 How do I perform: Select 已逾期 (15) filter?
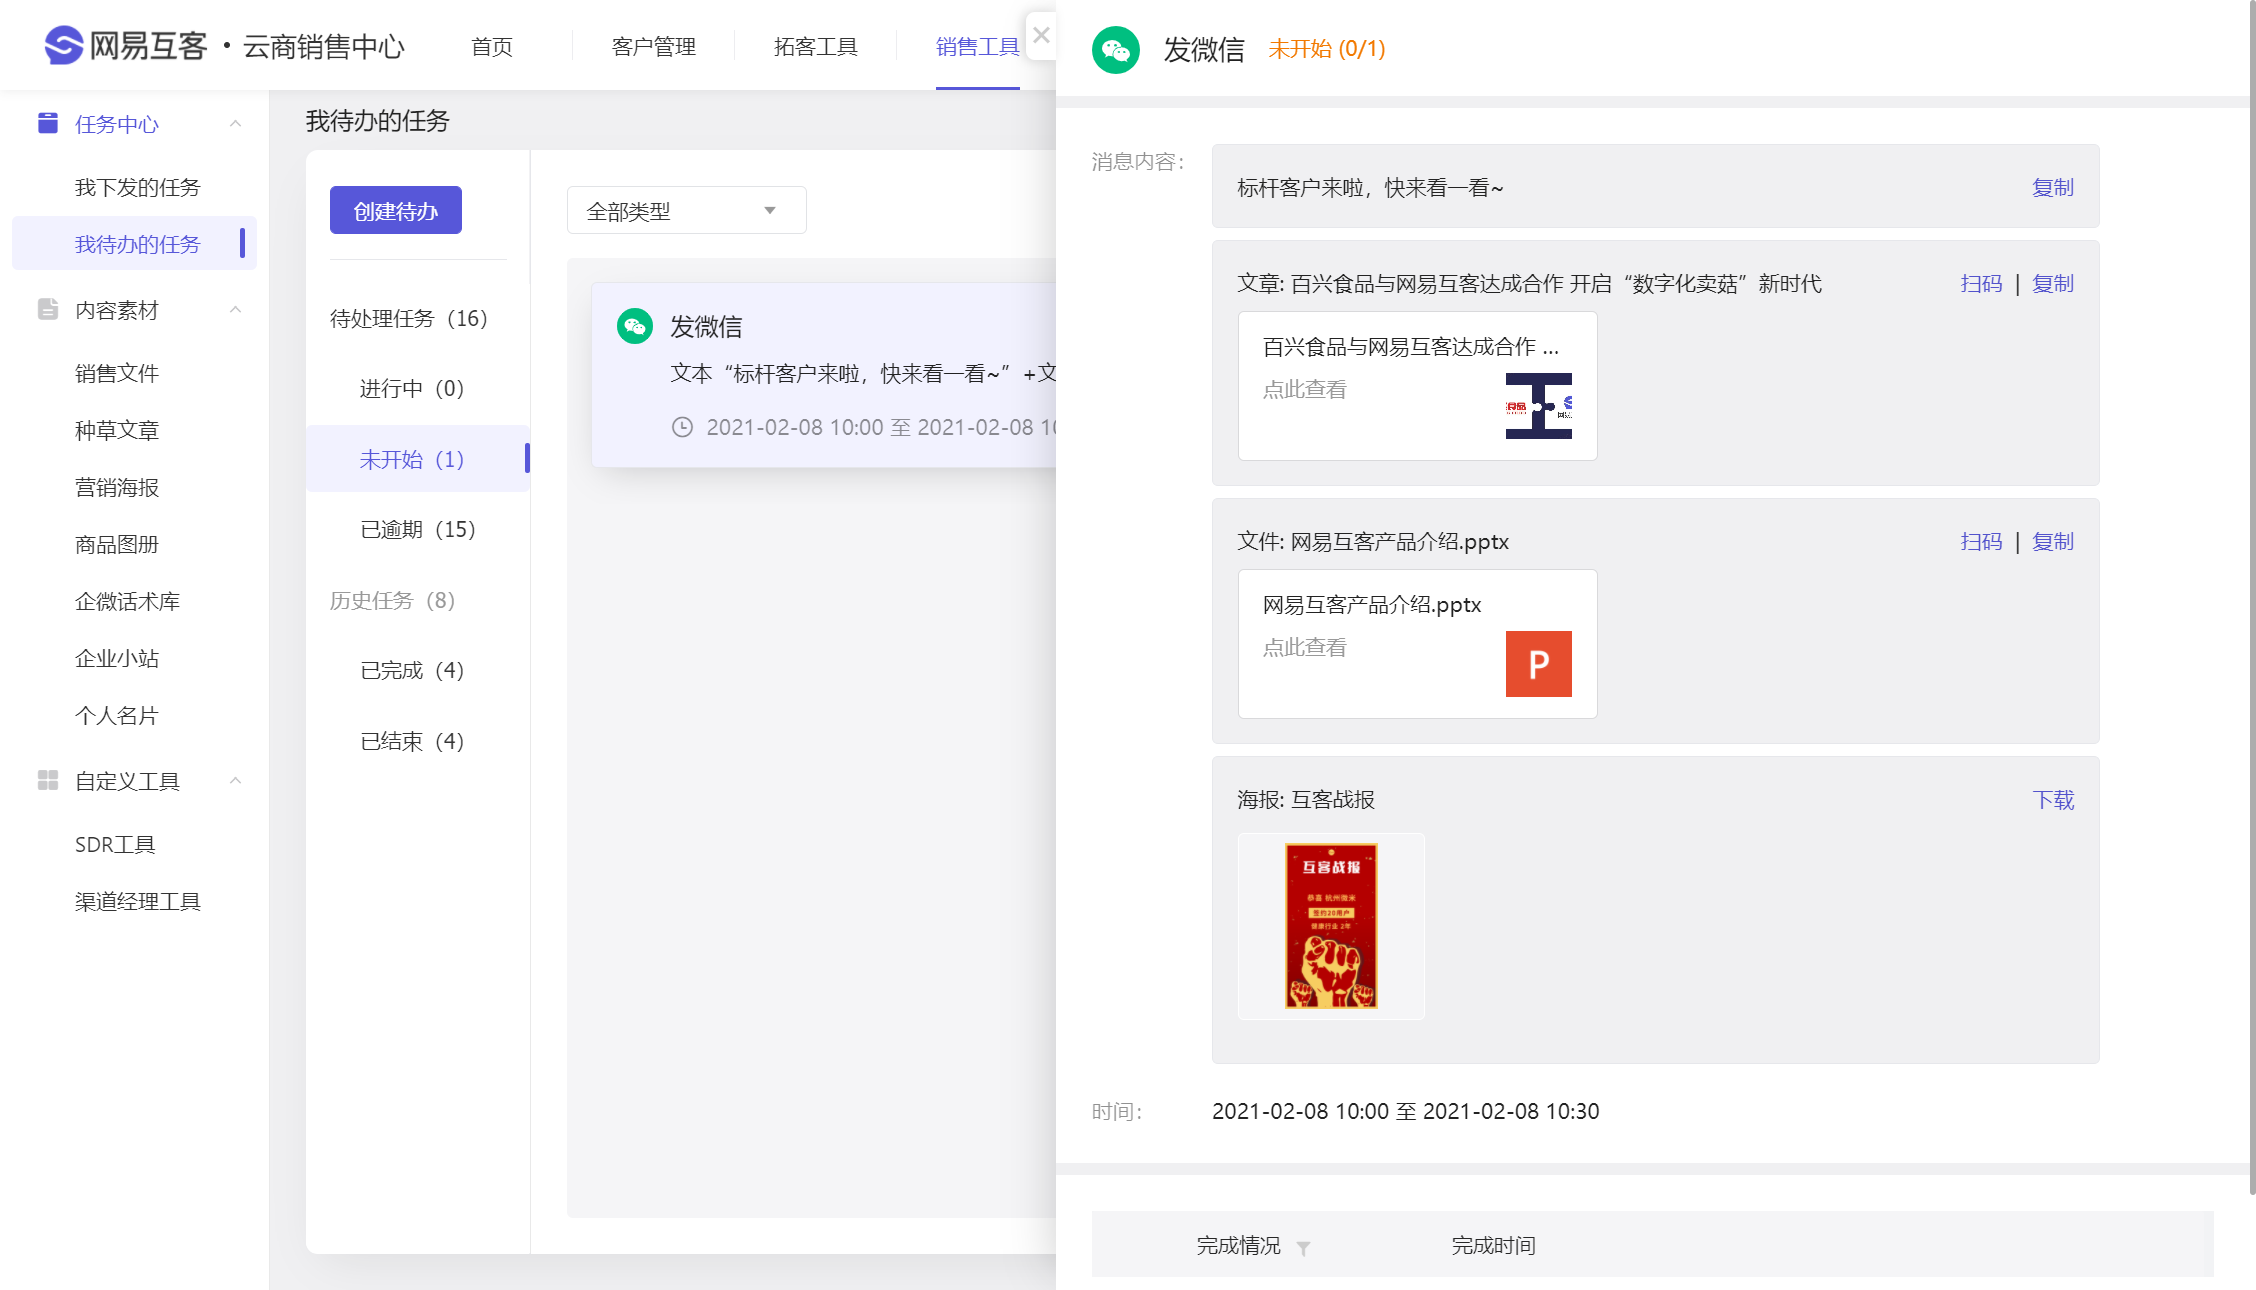418,529
